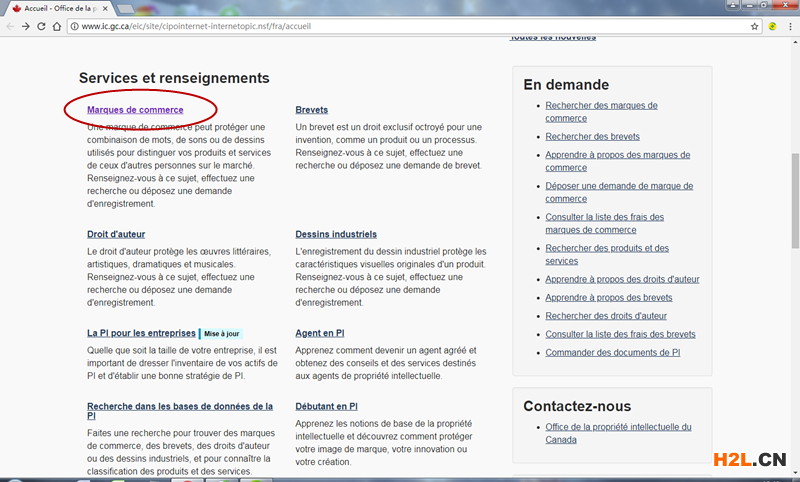Open the Dessins industriels link
The image size is (800, 482).
click(x=336, y=235)
